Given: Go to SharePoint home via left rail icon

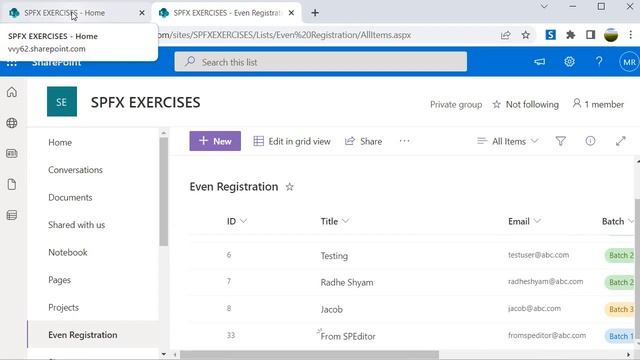Looking at the screenshot, I should pyautogui.click(x=12, y=92).
